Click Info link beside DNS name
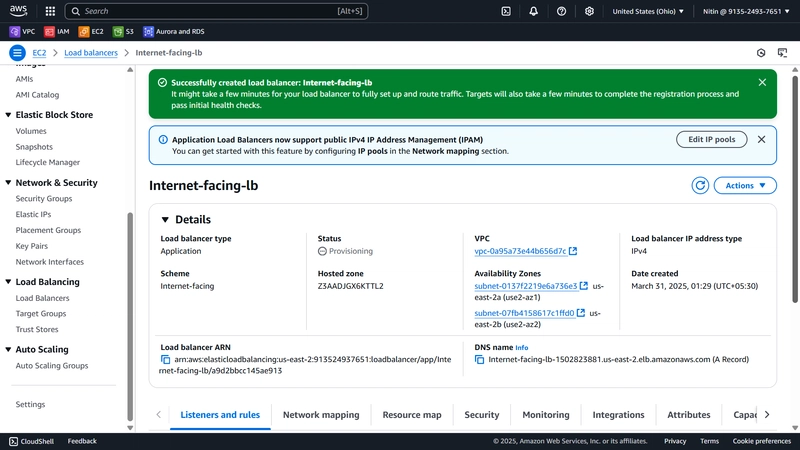This screenshot has width=800, height=450. pos(521,347)
